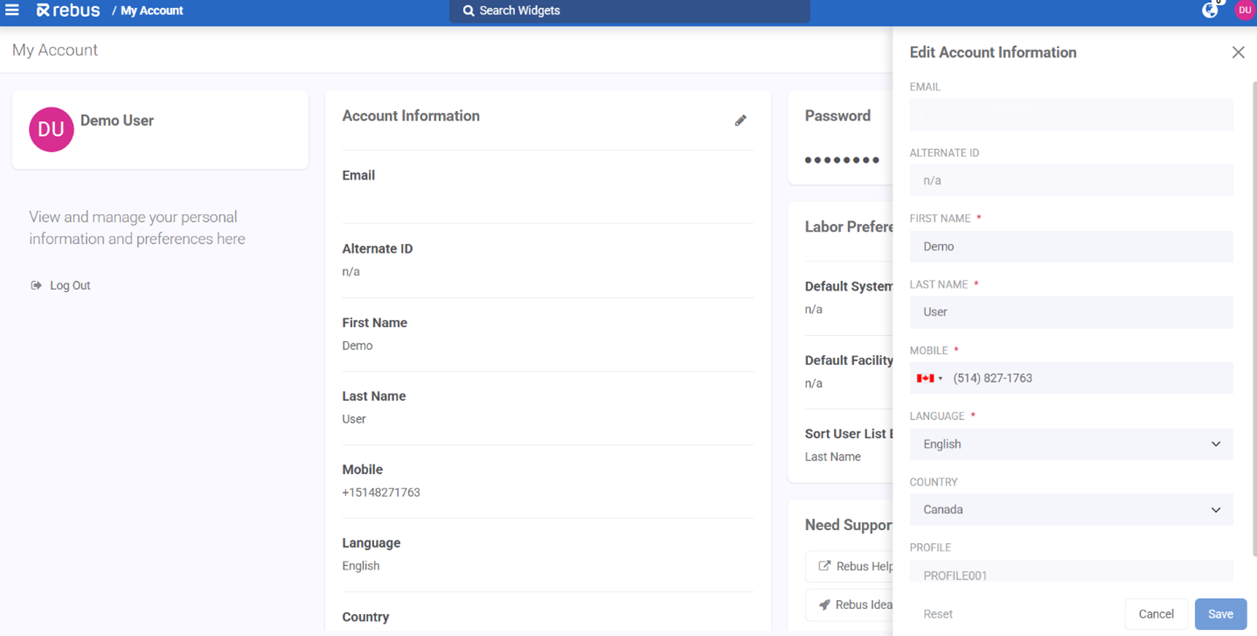Screen dimensions: 1257x636
Task: Open the DU user avatar in header
Action: (1244, 10)
